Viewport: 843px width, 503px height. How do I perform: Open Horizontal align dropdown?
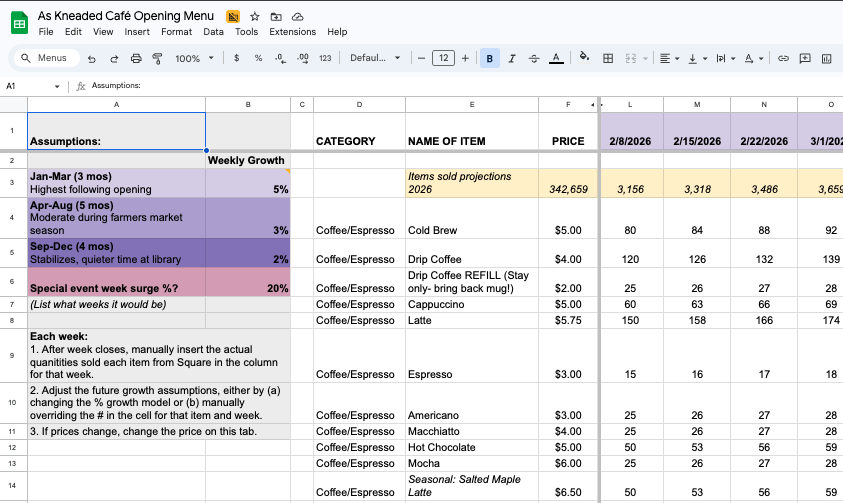669,58
